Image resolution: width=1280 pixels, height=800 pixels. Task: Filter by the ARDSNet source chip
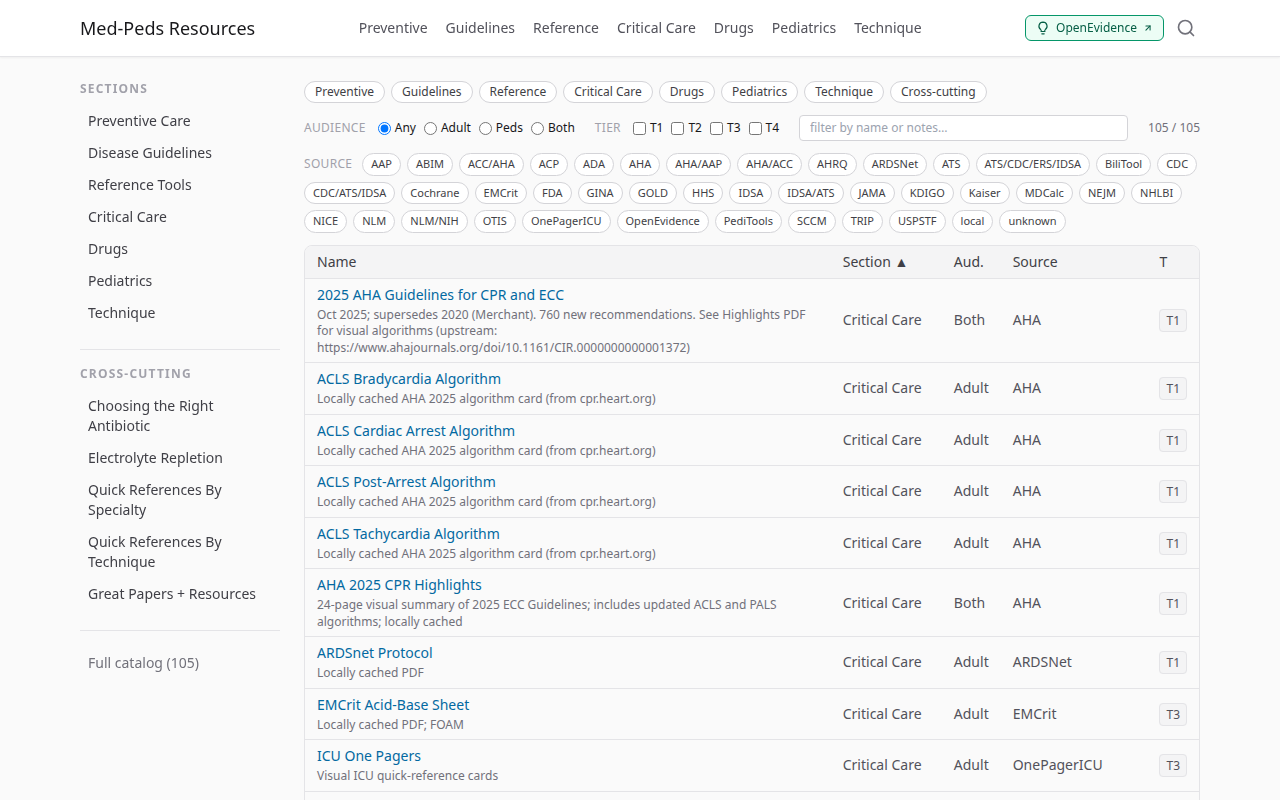pyautogui.click(x=895, y=165)
